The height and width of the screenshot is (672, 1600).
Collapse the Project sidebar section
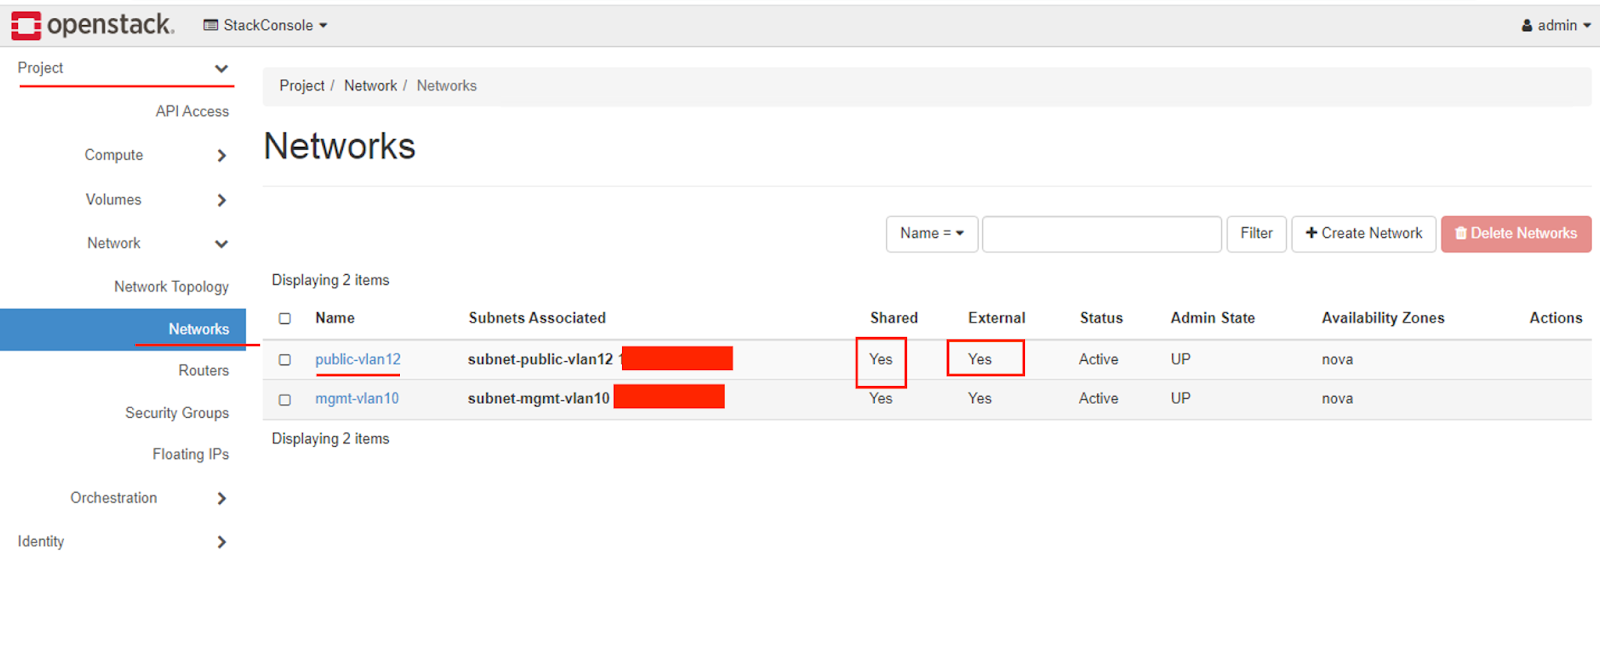(x=123, y=68)
